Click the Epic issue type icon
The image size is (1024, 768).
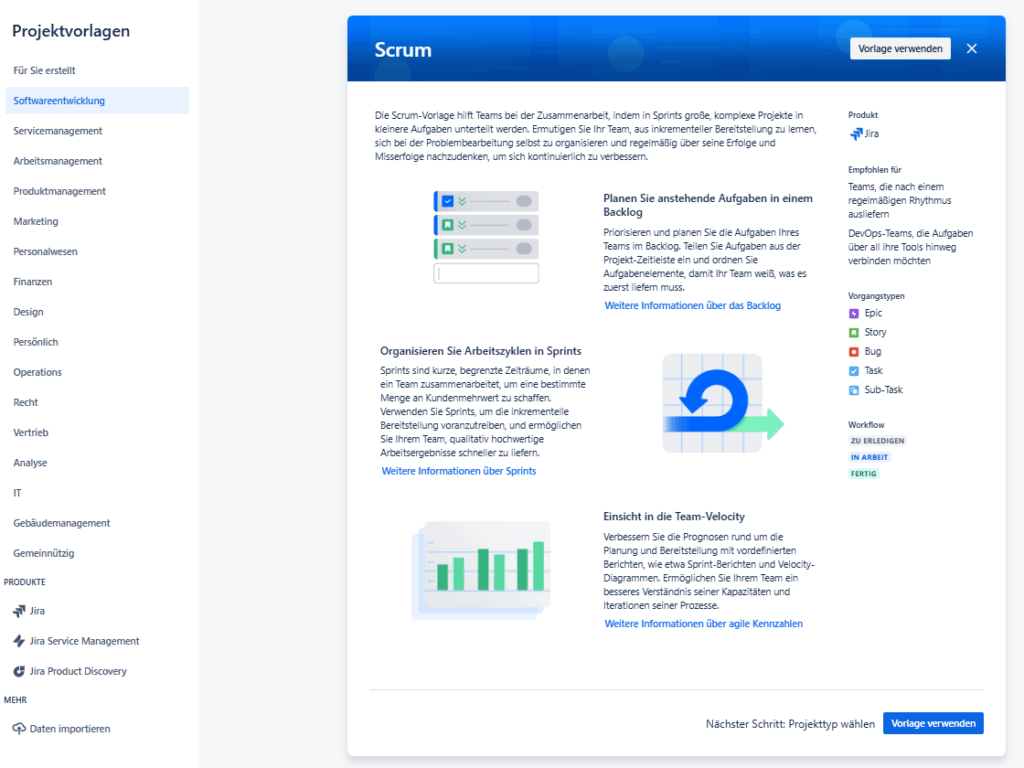[853, 313]
